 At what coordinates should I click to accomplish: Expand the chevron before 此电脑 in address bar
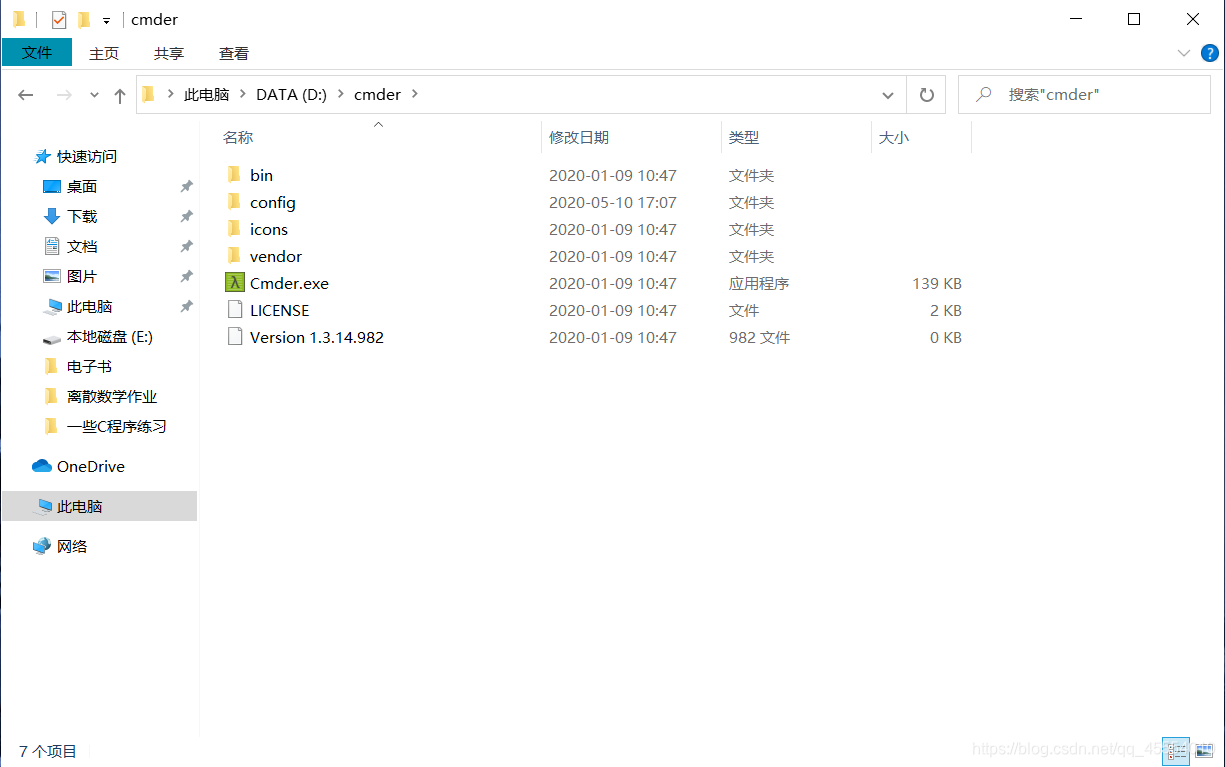tap(170, 94)
